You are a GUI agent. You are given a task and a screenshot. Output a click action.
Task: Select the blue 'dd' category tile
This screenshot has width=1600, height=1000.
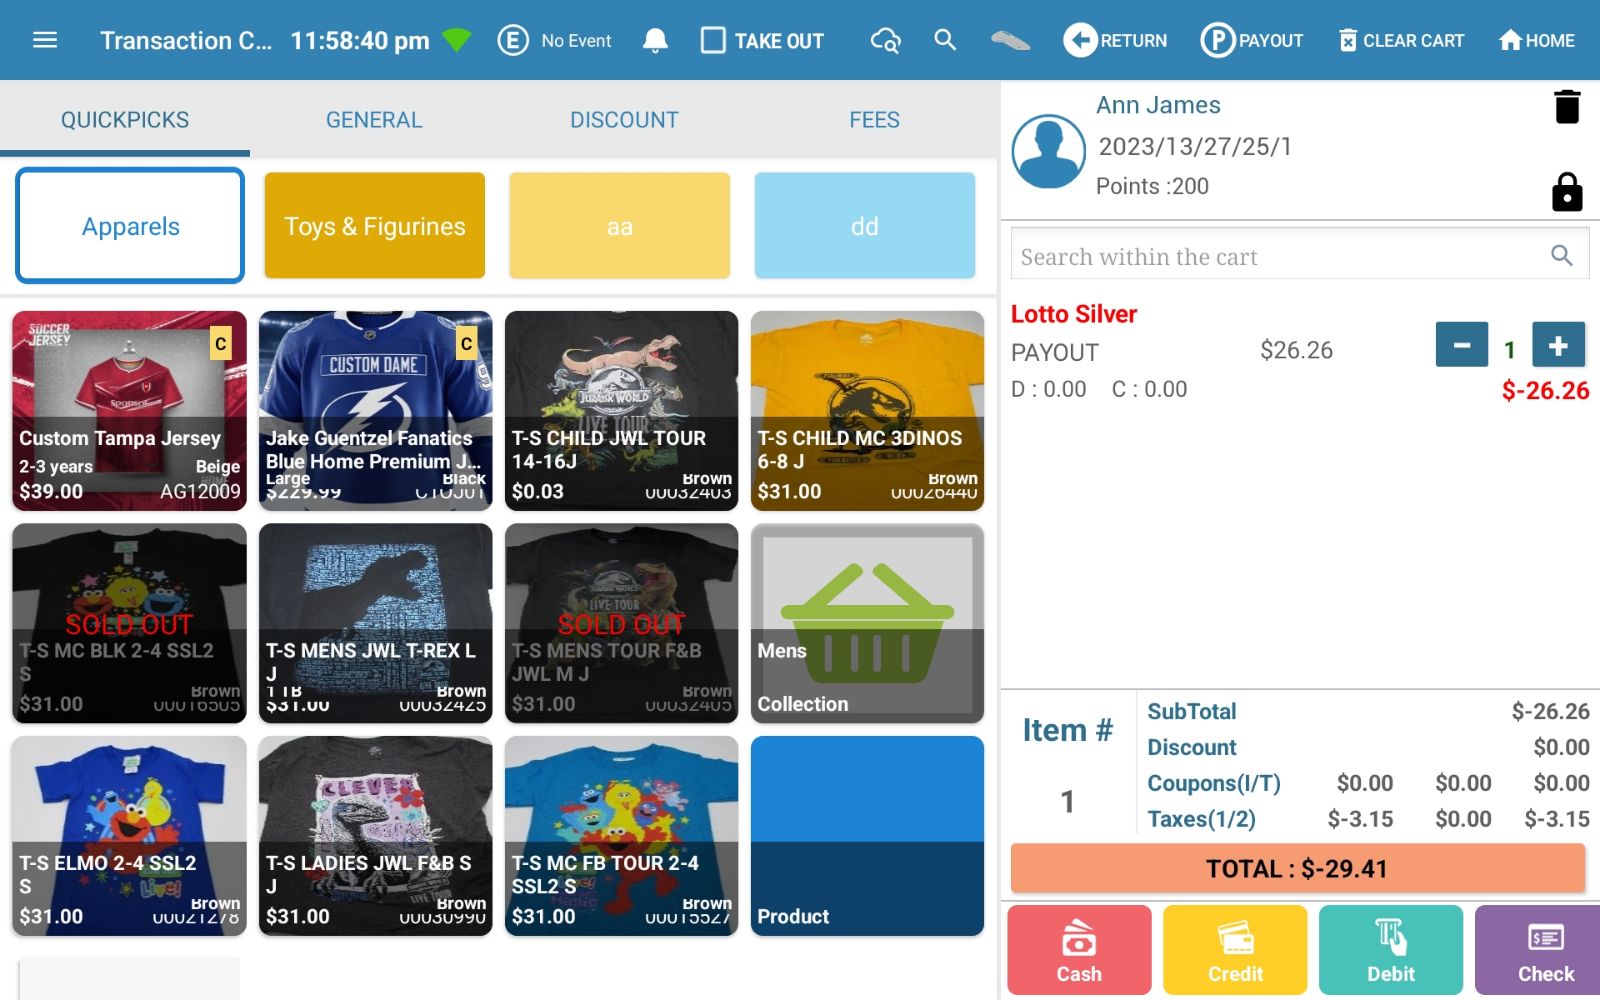point(865,226)
